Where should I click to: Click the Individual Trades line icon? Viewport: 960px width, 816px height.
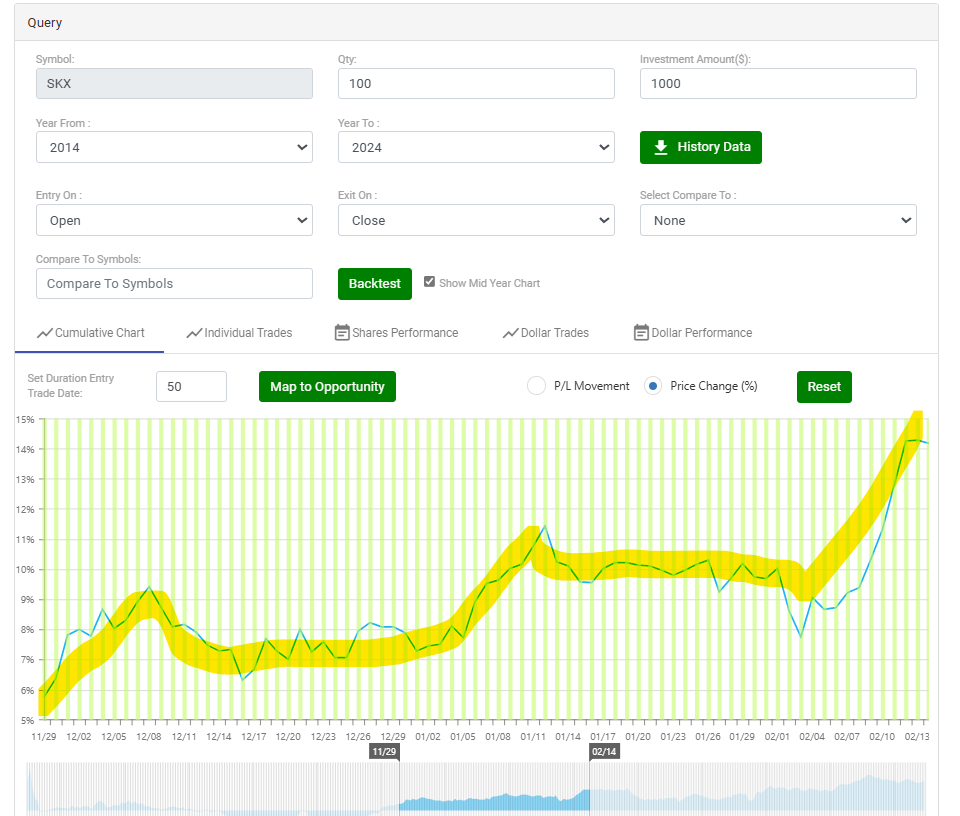[x=194, y=333]
